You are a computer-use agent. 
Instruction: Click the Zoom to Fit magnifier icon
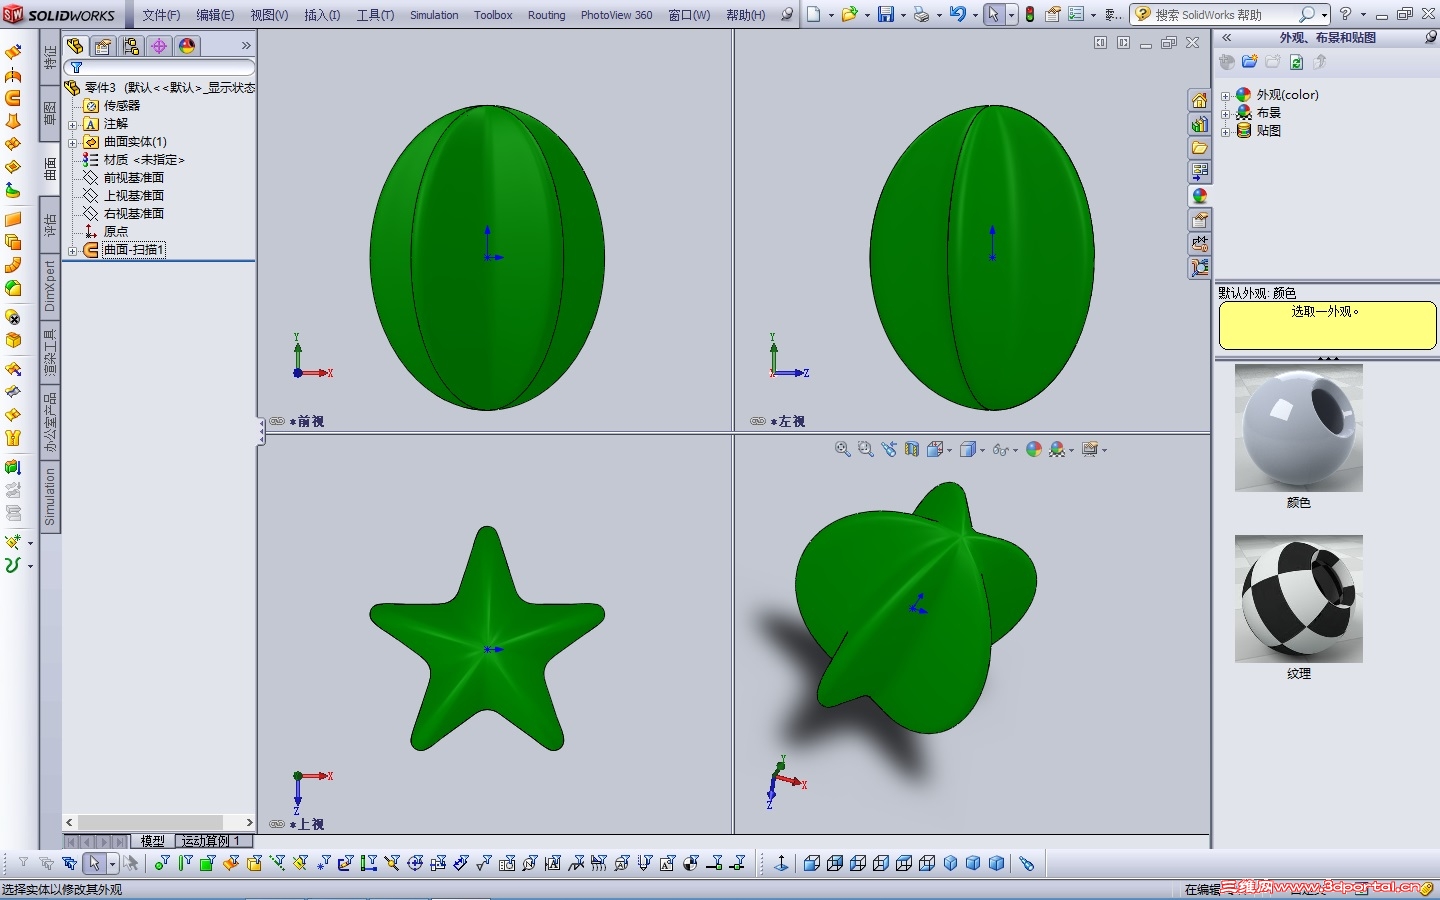[843, 450]
